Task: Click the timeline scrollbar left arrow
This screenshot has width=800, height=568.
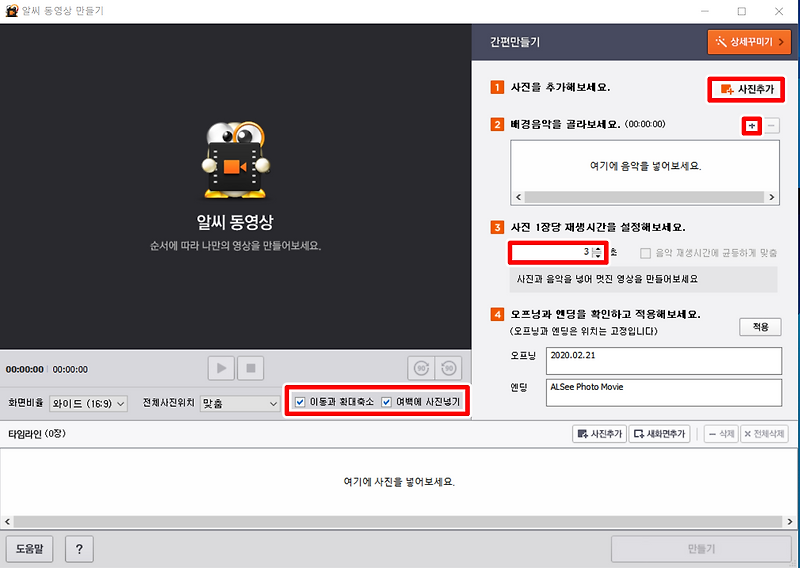Action: pos(7,522)
